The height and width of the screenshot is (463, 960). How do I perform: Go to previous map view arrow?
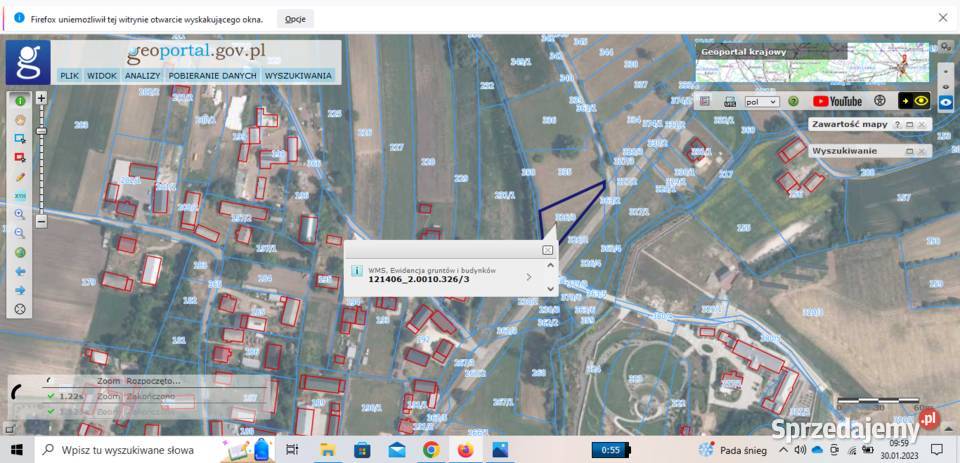pos(20,271)
